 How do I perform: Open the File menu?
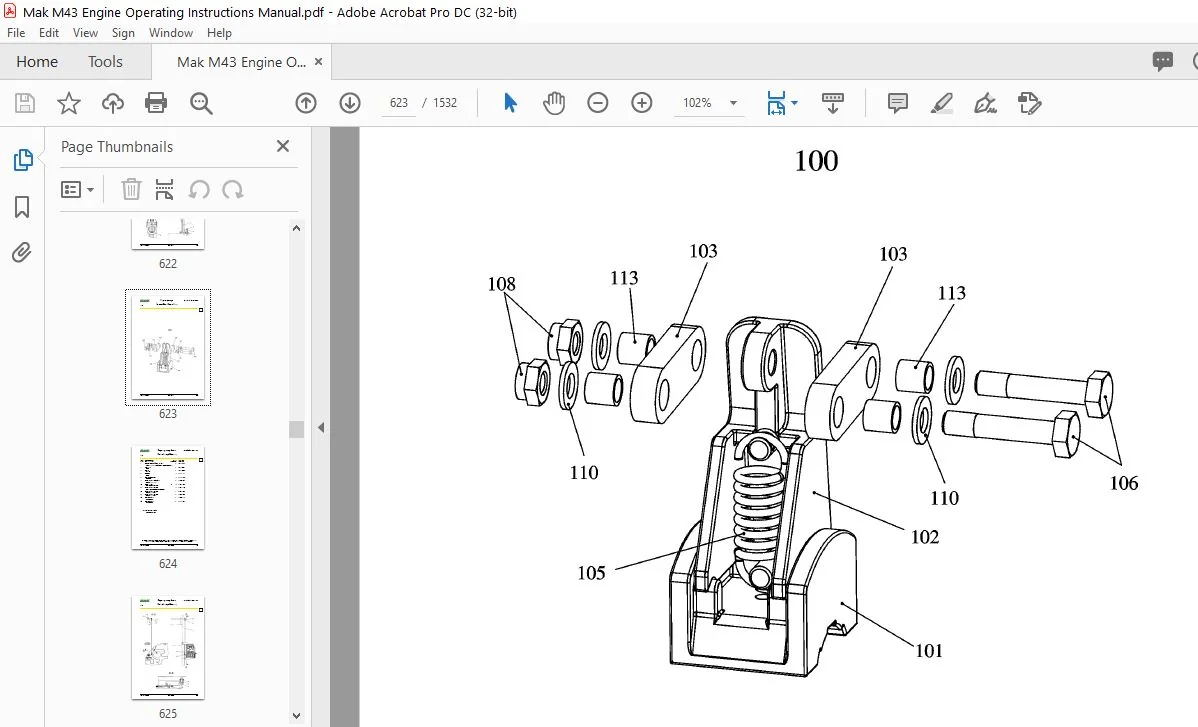click(16, 33)
